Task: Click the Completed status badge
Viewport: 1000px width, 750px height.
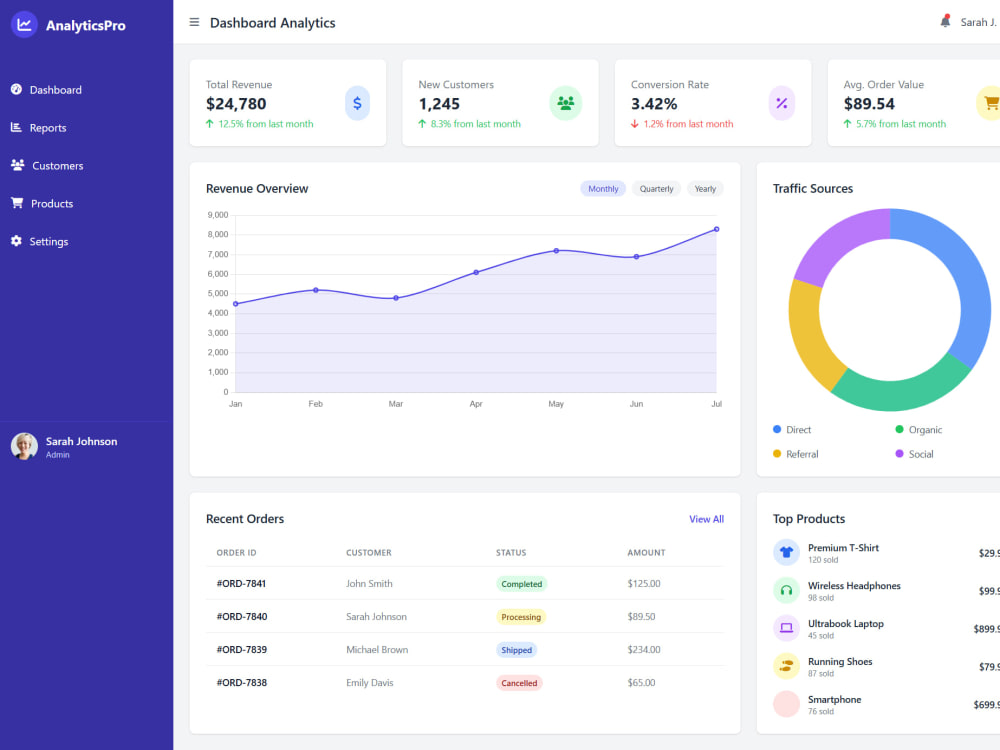Action: 522,584
